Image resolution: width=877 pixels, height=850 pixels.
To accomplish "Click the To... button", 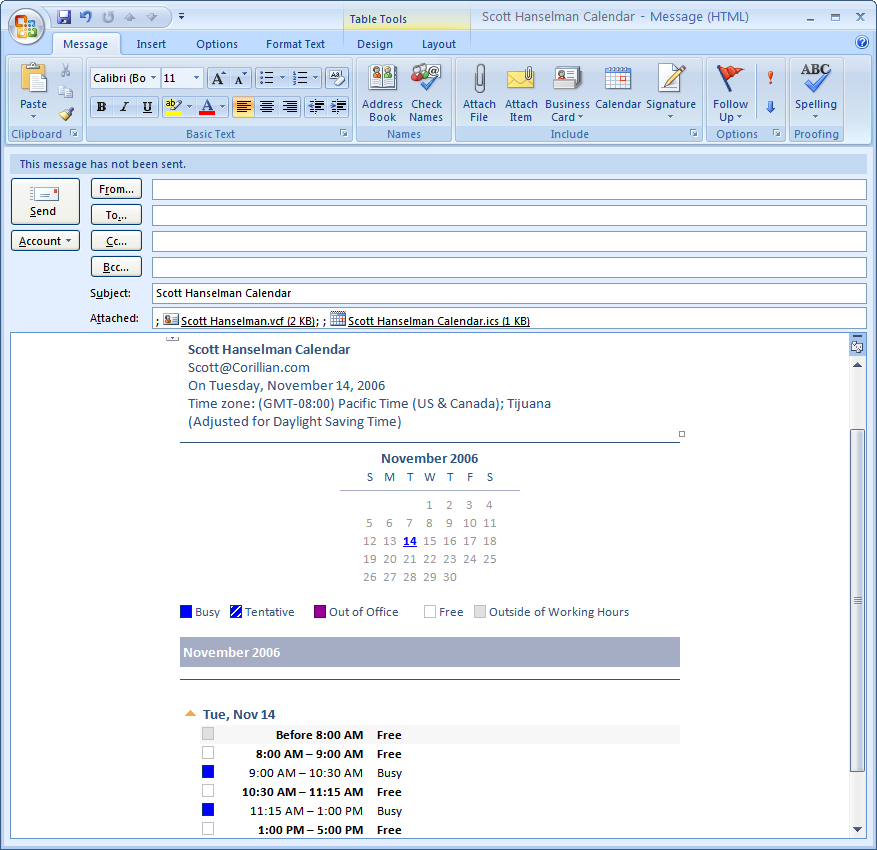I will (x=116, y=215).
